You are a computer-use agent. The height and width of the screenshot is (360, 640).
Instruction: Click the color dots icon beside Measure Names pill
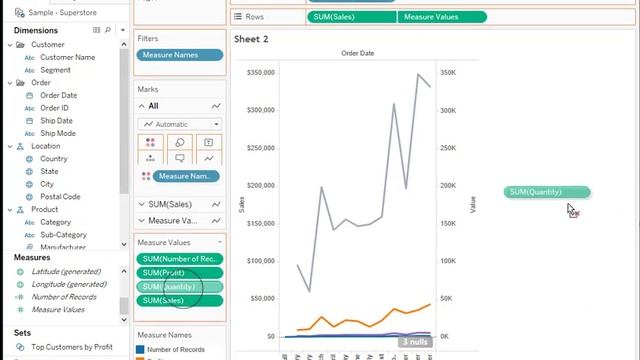tap(146, 176)
